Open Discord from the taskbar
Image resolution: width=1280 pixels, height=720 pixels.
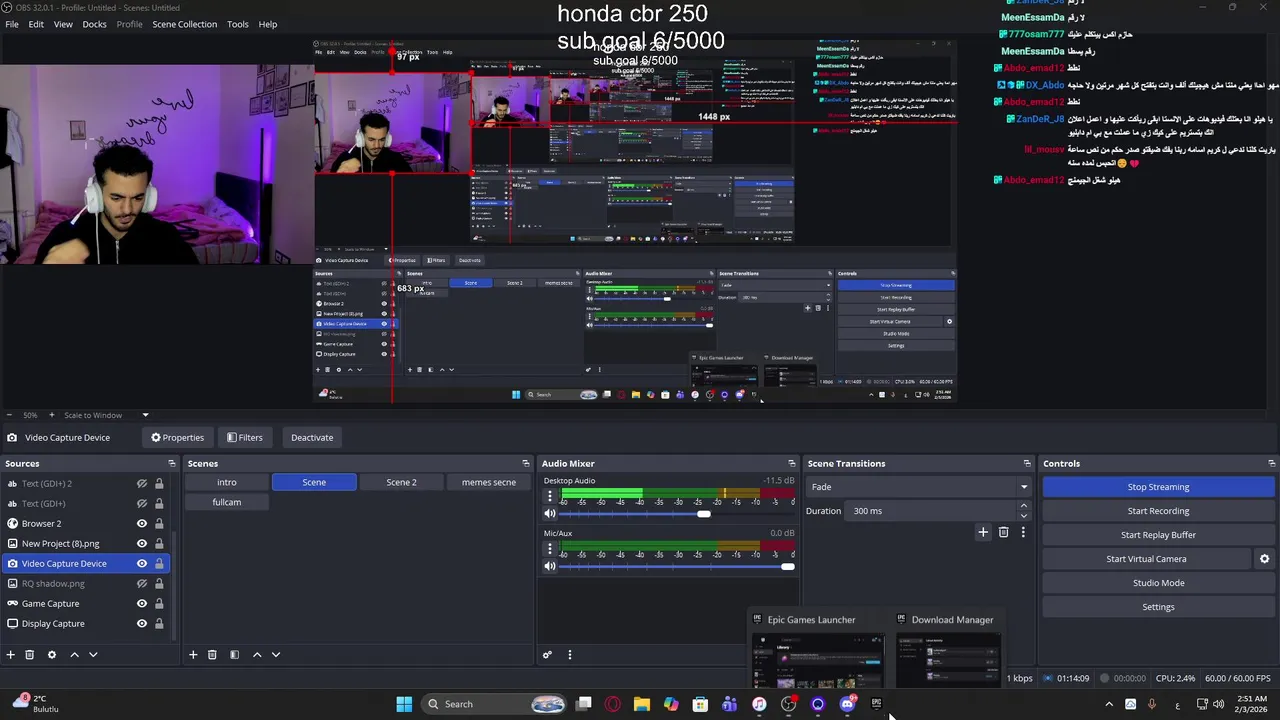[x=847, y=704]
